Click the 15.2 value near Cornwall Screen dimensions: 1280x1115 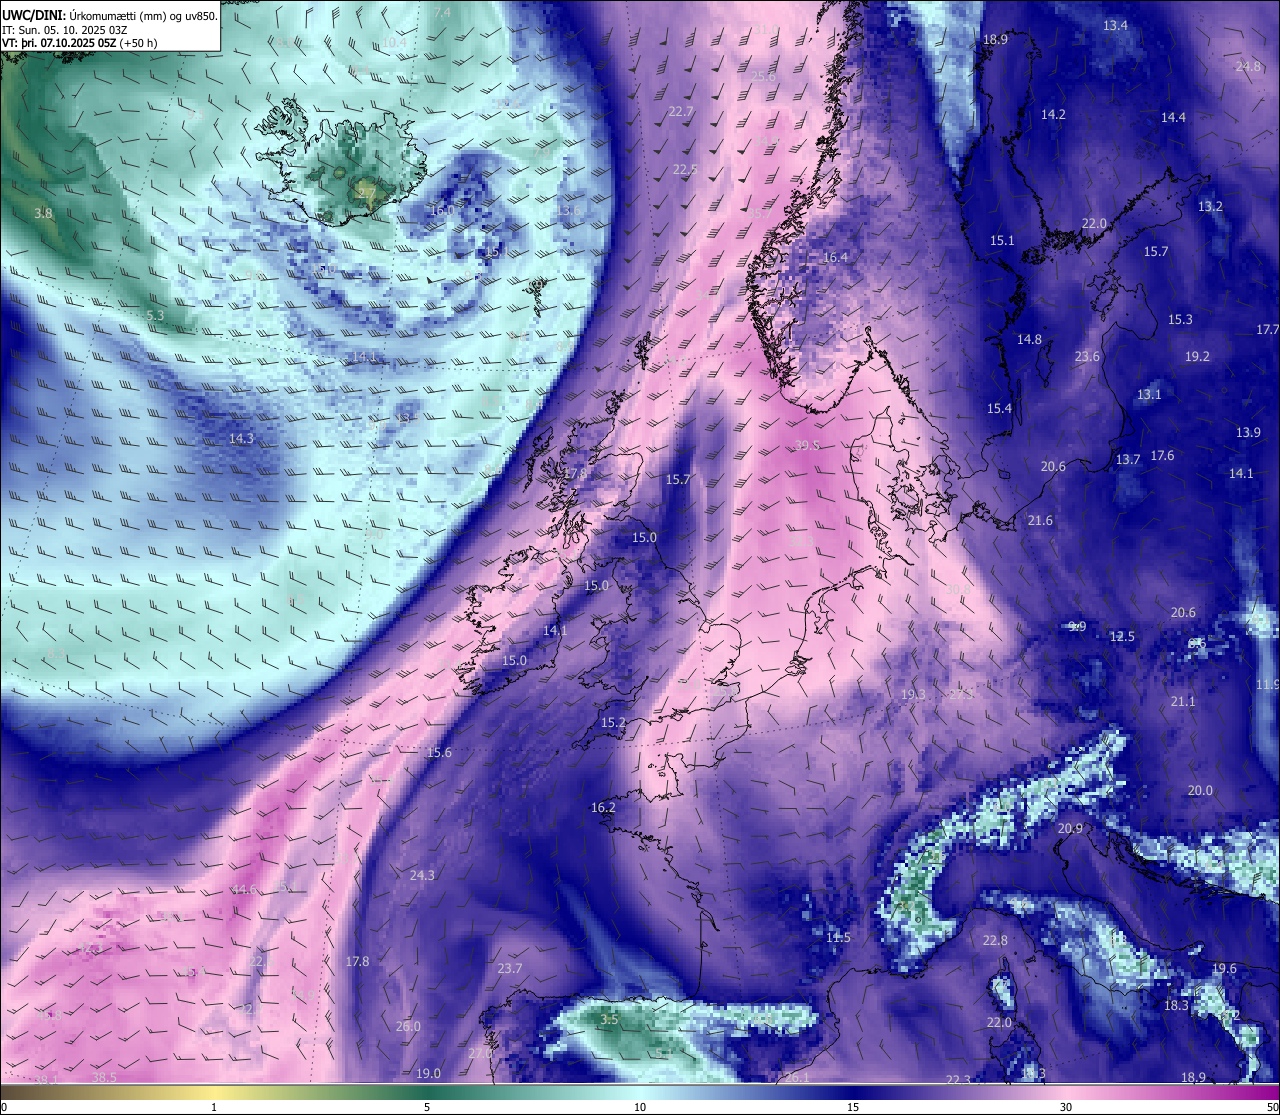point(613,722)
